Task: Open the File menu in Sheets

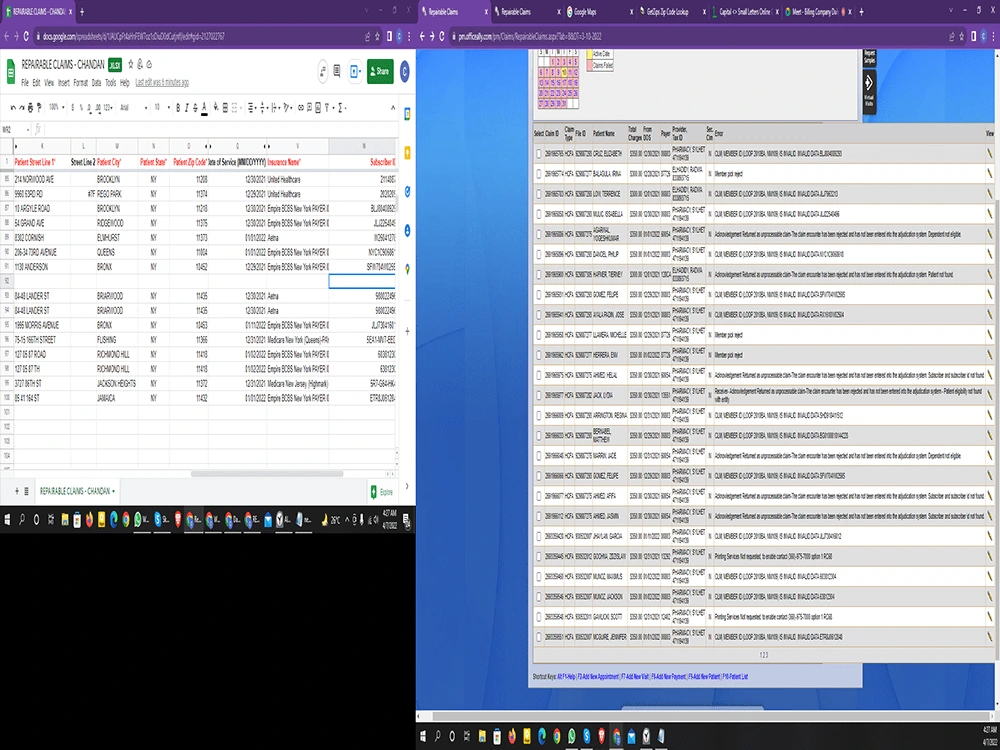Action: pos(25,83)
